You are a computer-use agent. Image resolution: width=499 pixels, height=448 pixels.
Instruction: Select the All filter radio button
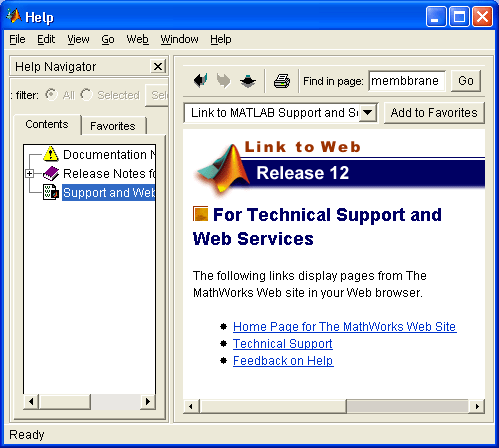pos(51,95)
